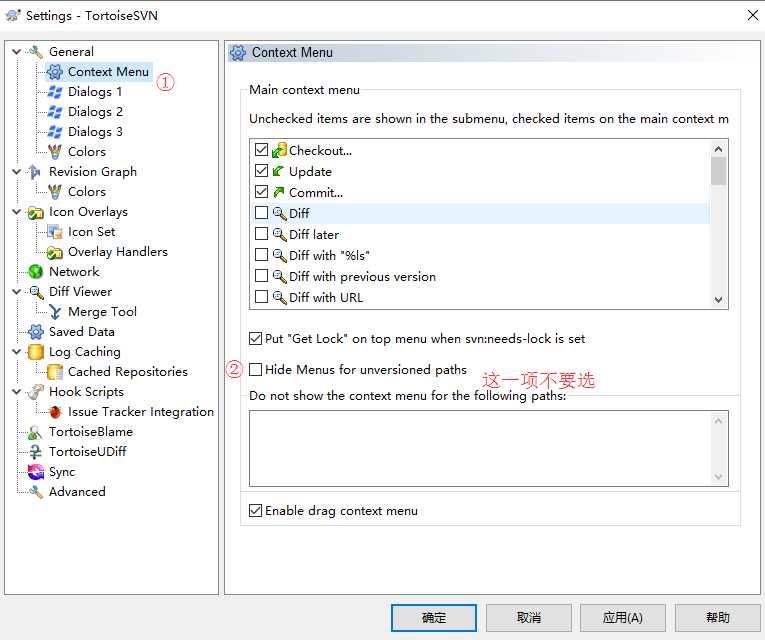Viewport: 765px width, 640px height.
Task: Click the 确定 (OK) button
Action: (434, 618)
